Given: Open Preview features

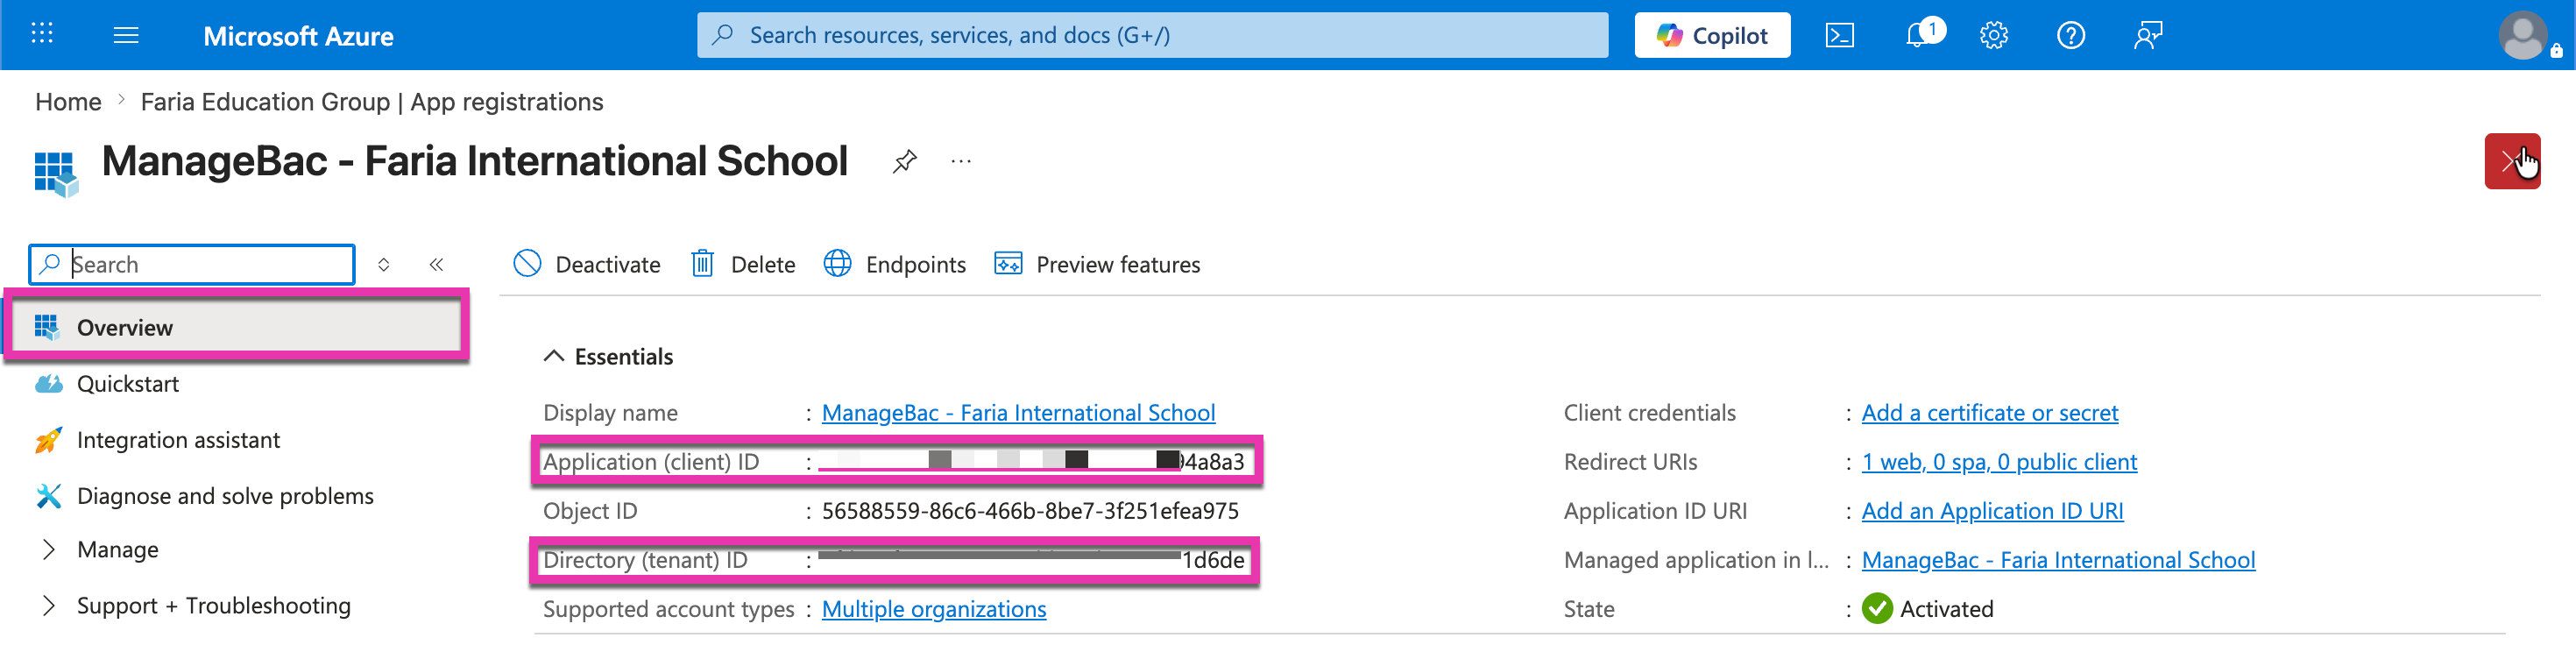Looking at the screenshot, I should point(1097,264).
